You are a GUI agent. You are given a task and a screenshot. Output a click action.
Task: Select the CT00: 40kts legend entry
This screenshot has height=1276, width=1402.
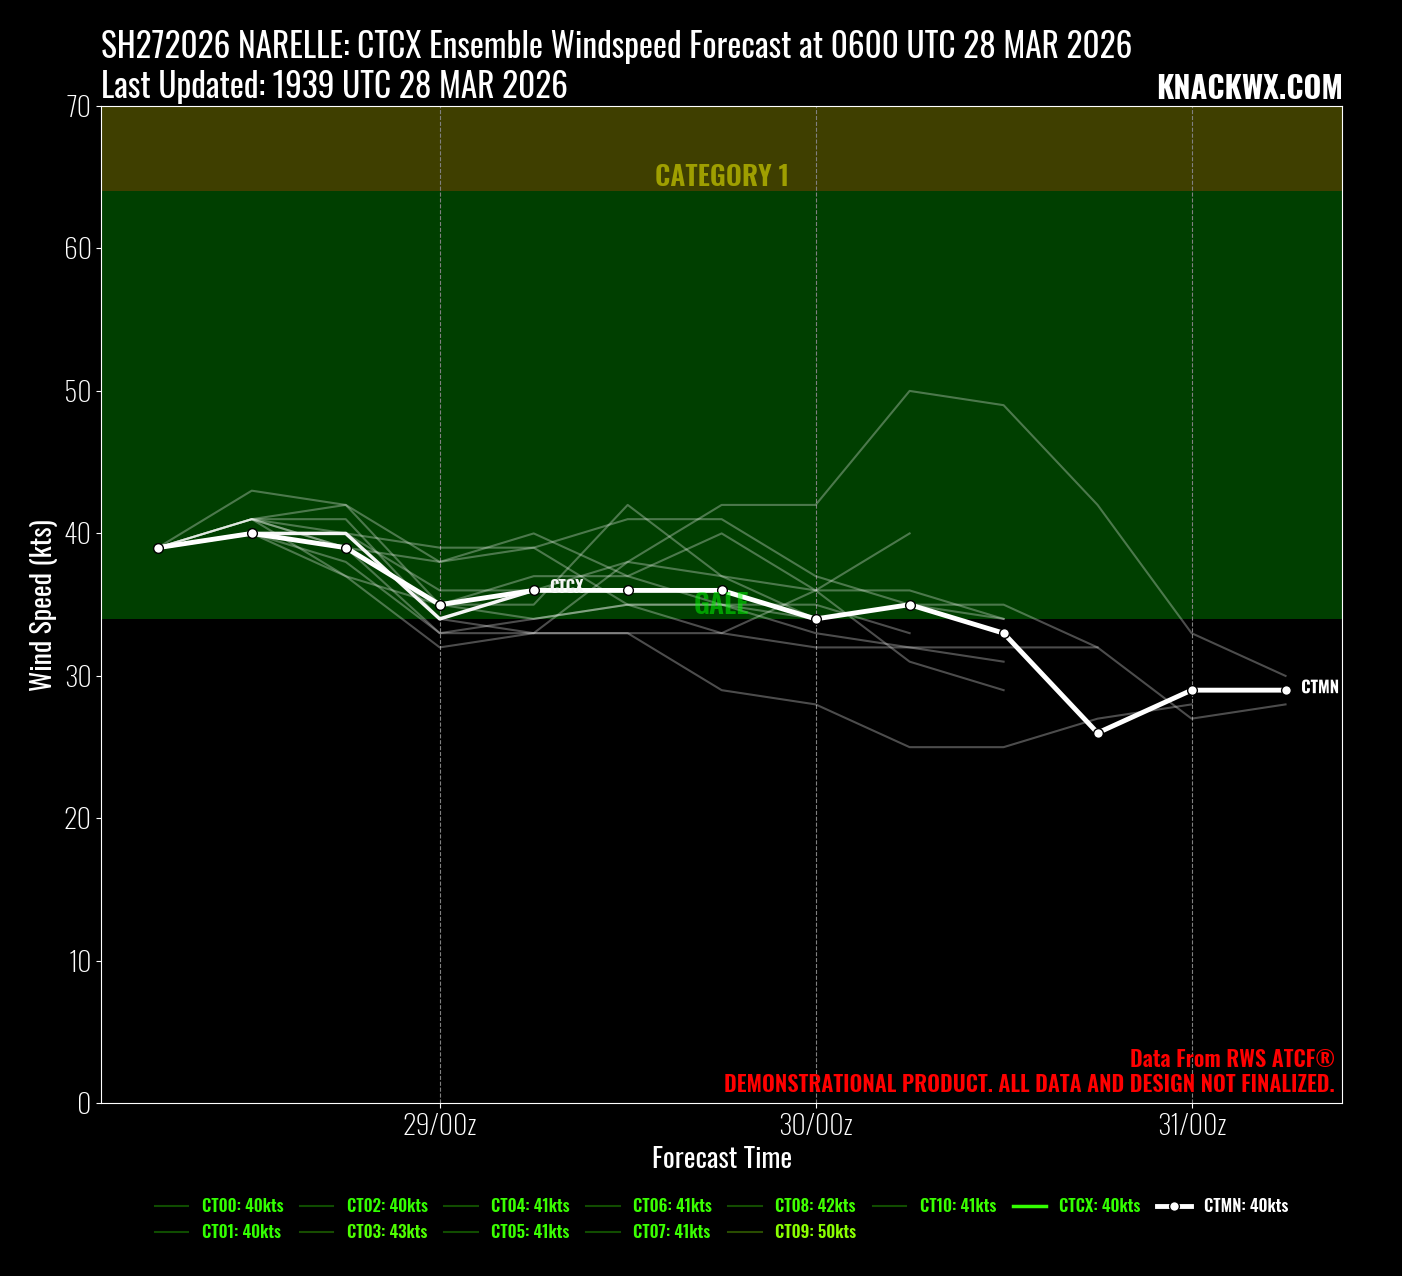[242, 1205]
